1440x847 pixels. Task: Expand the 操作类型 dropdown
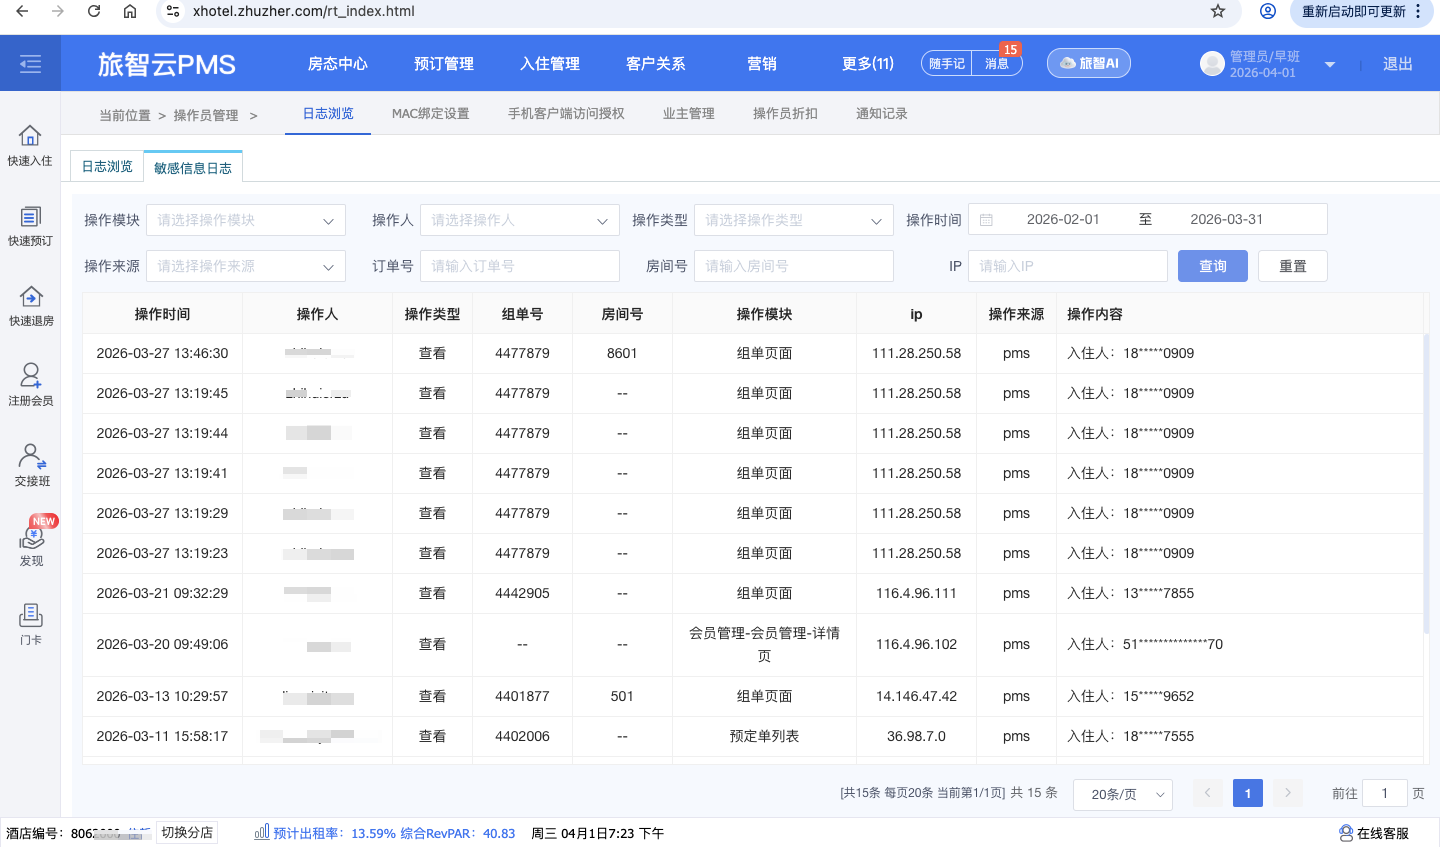pos(793,220)
